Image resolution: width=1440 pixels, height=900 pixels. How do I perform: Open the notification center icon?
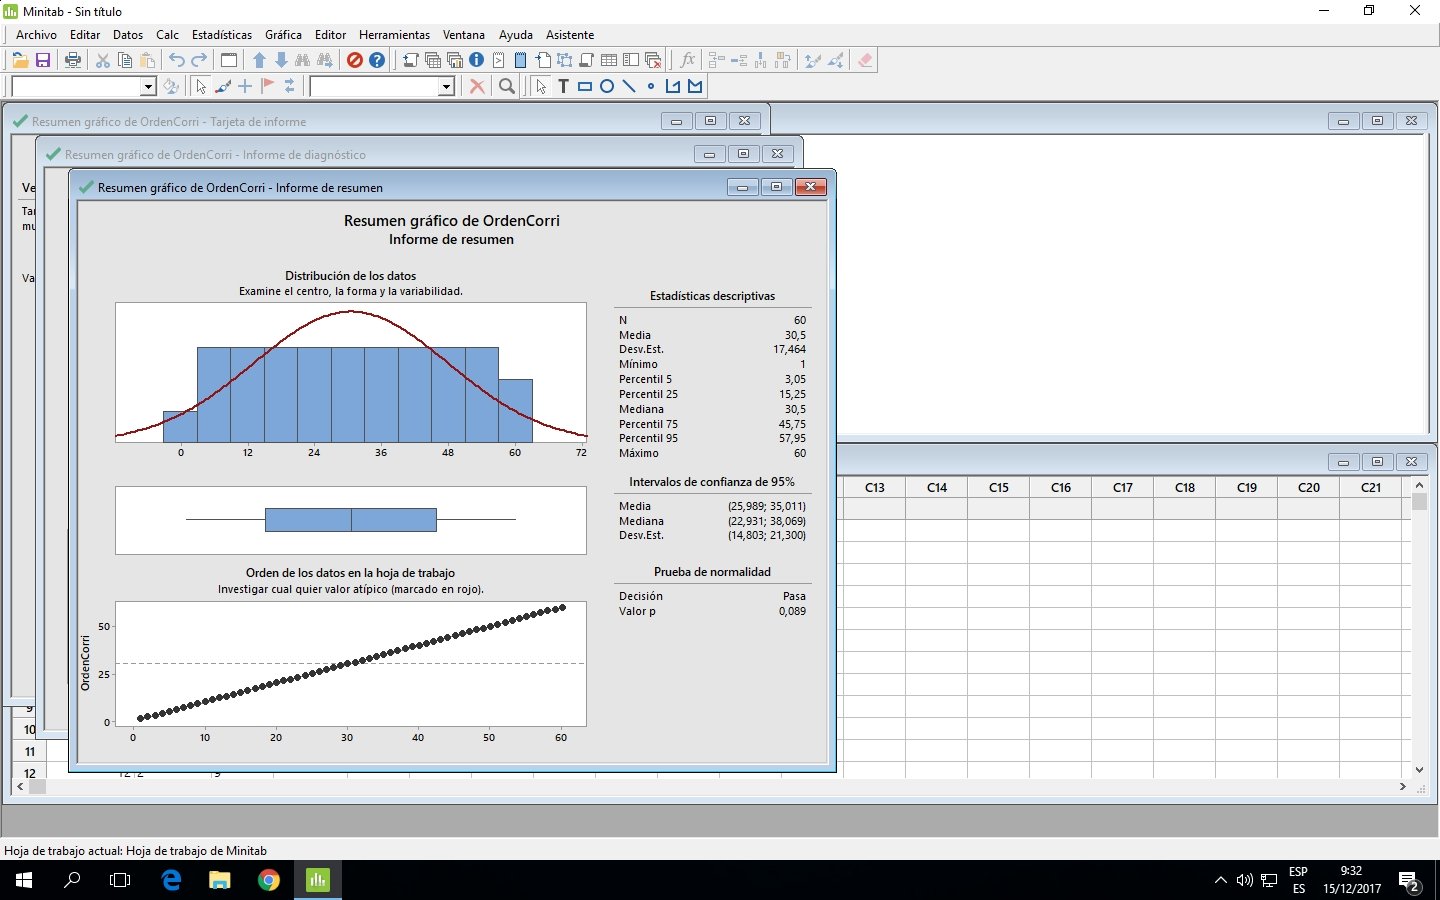coord(1410,881)
